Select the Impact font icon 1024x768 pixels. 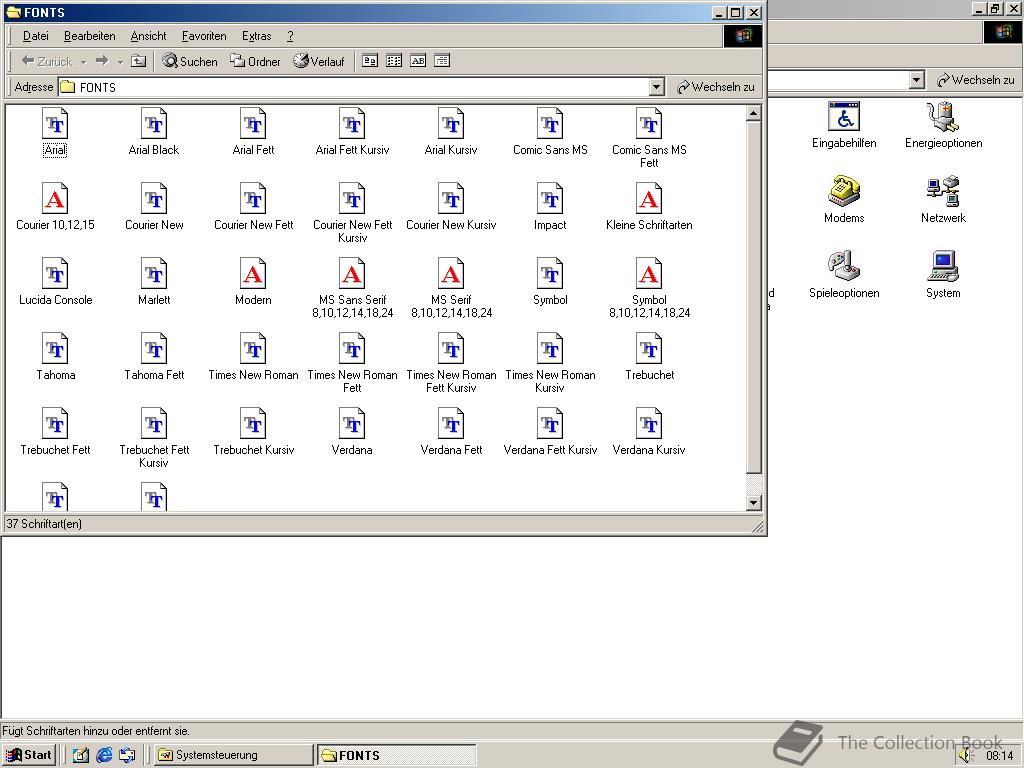pyautogui.click(x=550, y=199)
